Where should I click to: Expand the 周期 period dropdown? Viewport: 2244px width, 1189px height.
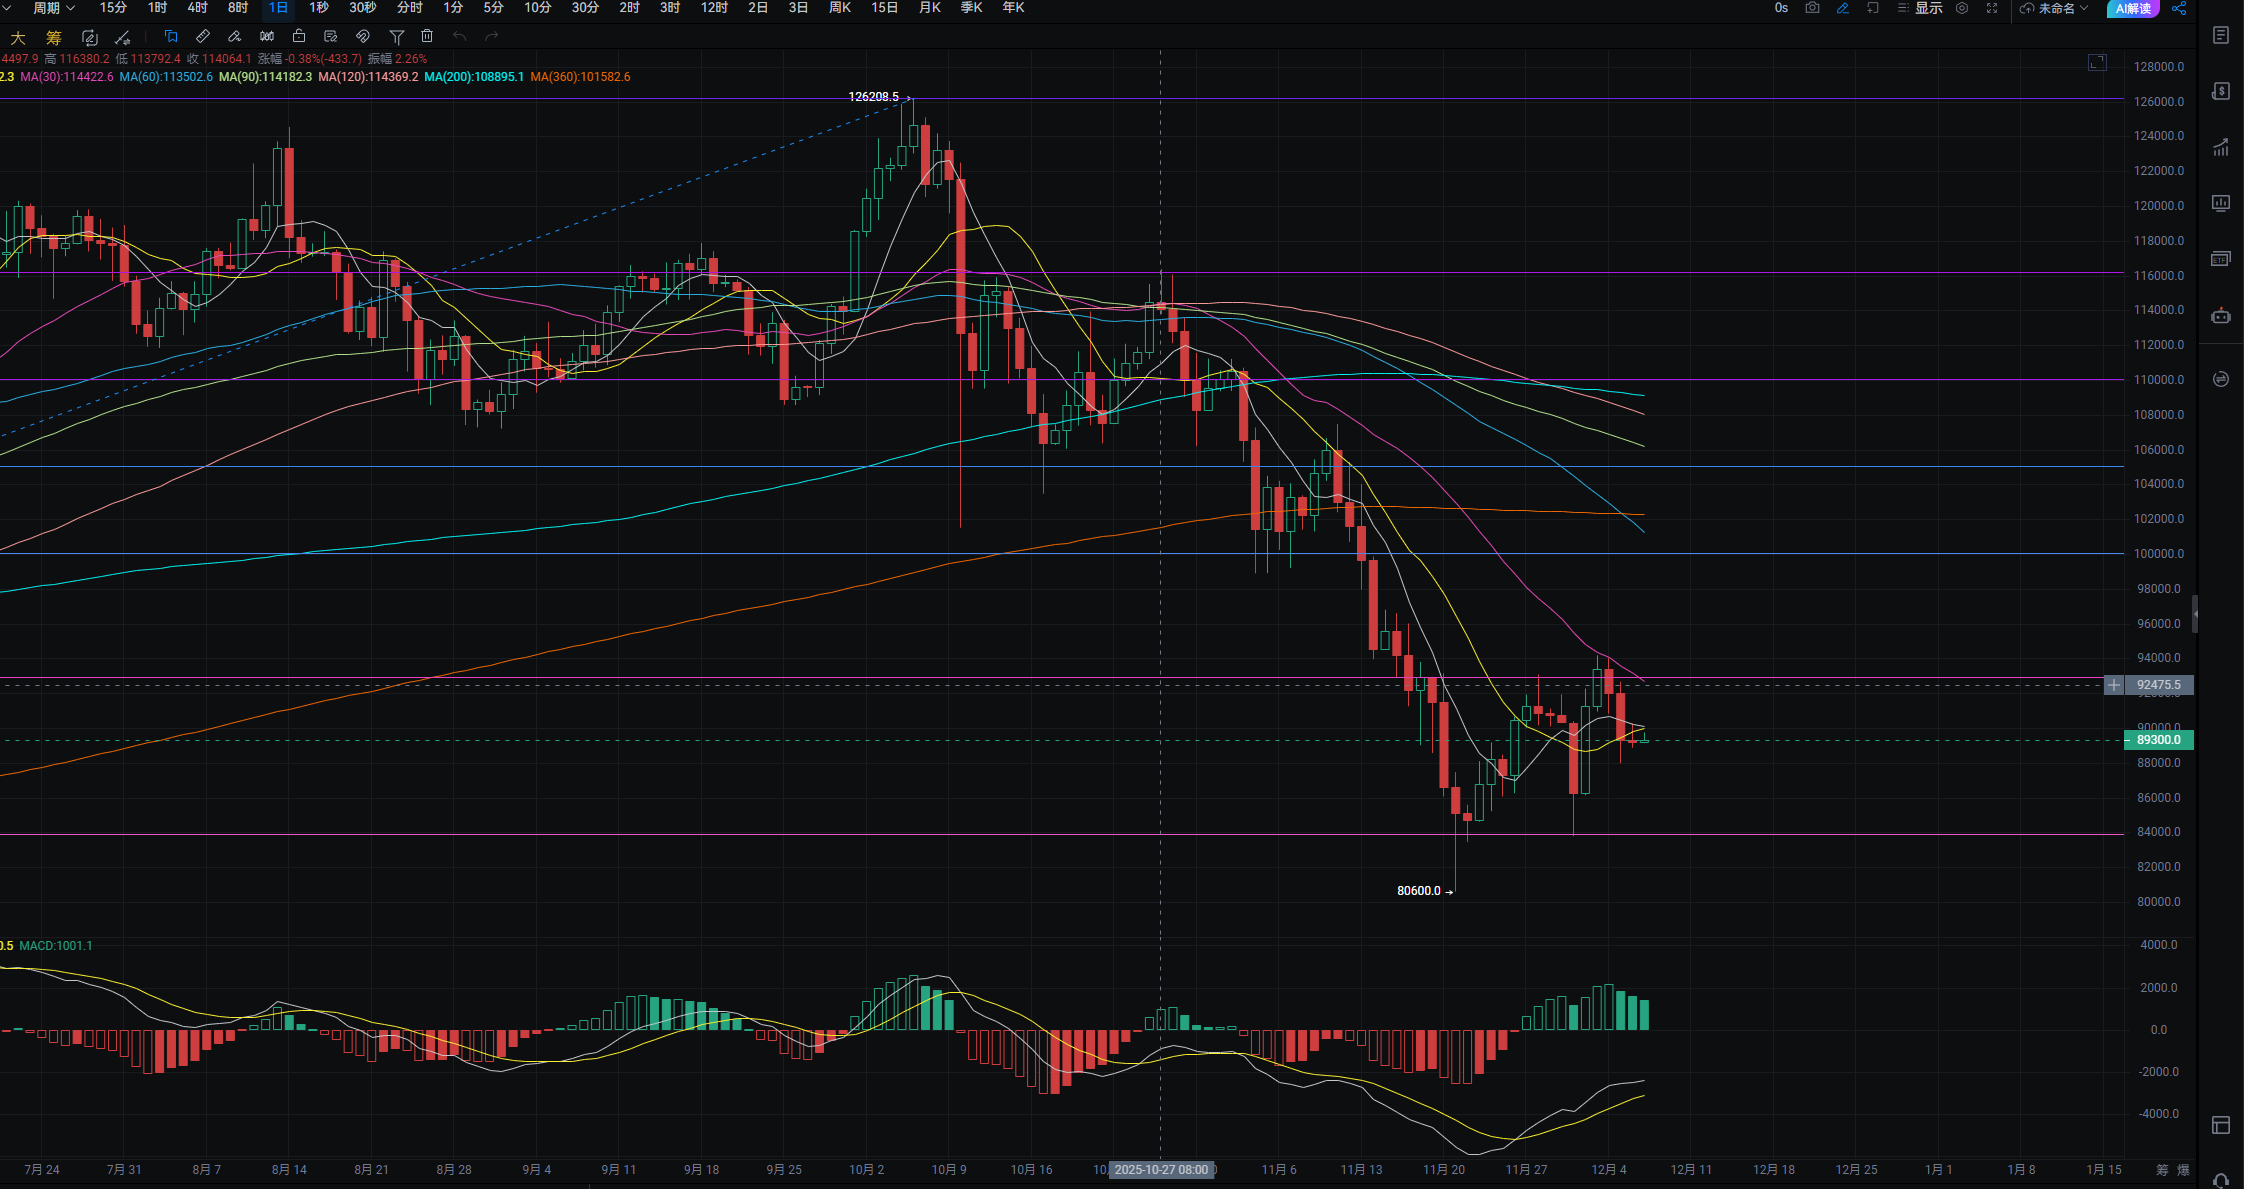[x=53, y=8]
